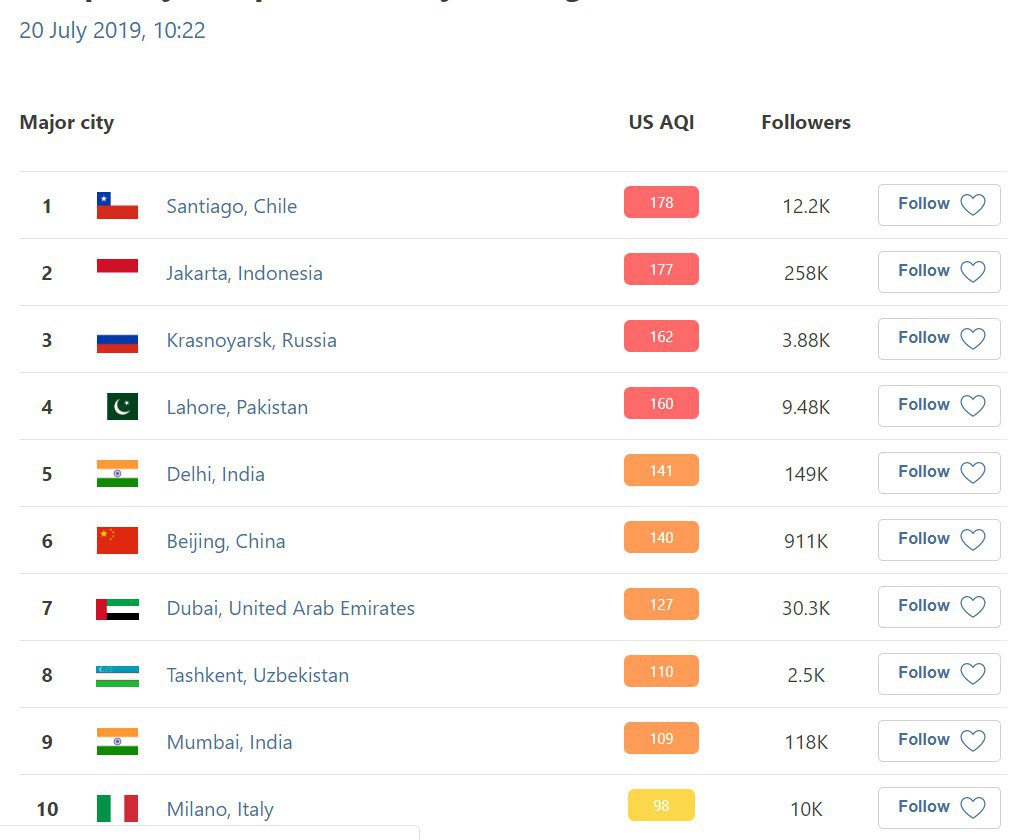Screen dimensions: 1015x840
Task: Follow Lahore with the Follow button
Action: tap(939, 406)
